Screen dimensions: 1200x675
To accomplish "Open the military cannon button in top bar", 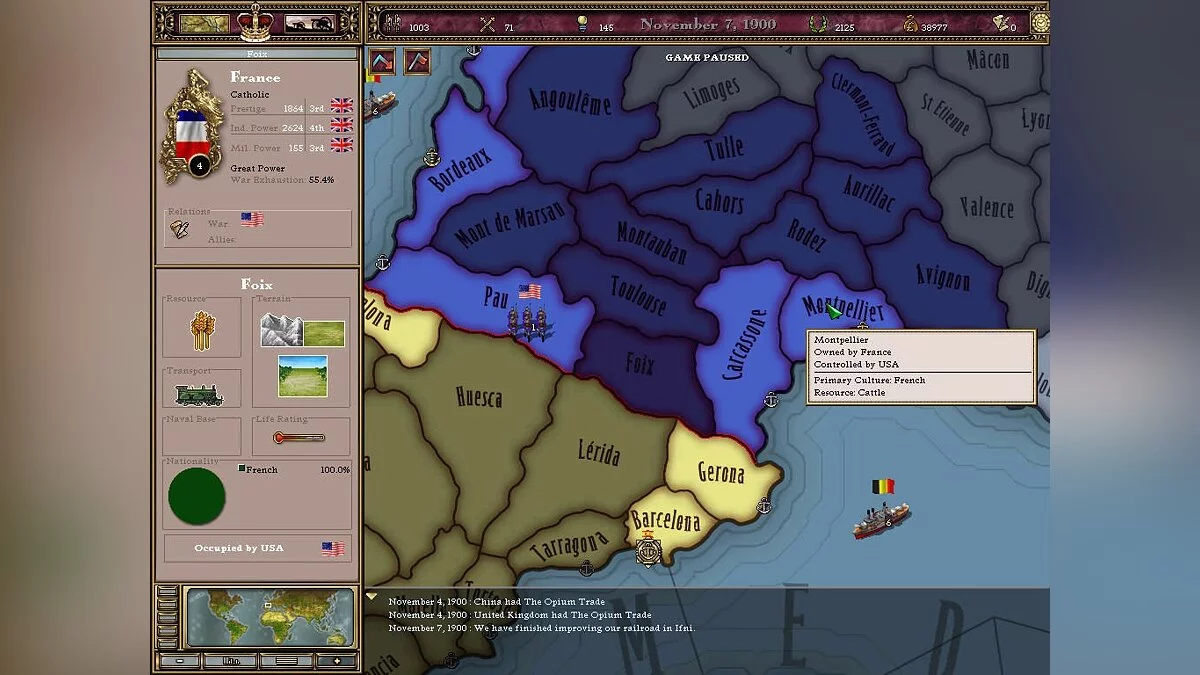I will (310, 23).
